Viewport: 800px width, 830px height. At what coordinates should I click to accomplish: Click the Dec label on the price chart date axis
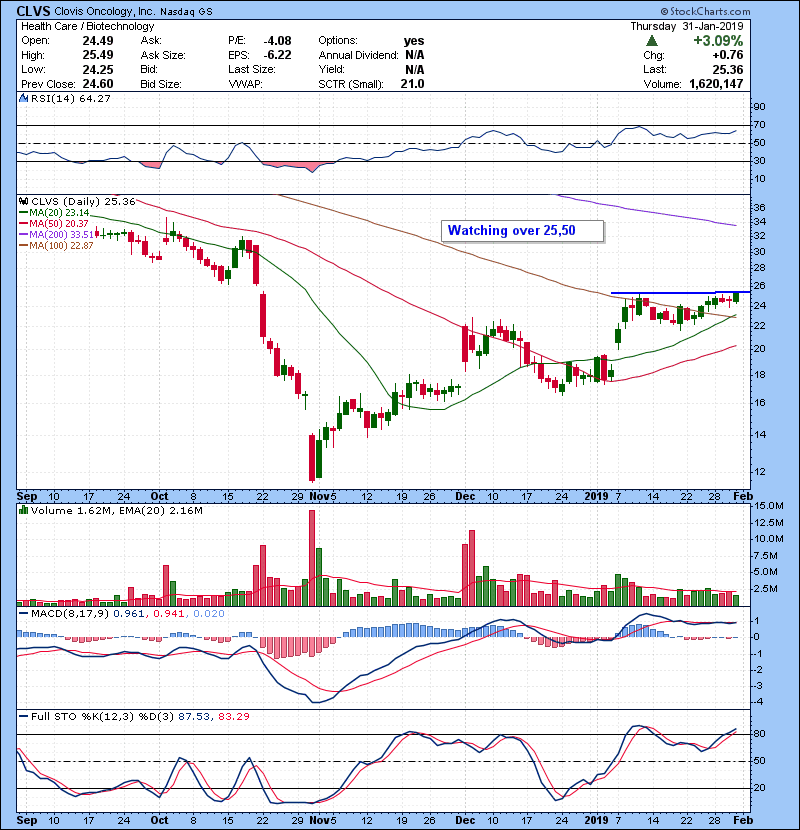coord(465,496)
